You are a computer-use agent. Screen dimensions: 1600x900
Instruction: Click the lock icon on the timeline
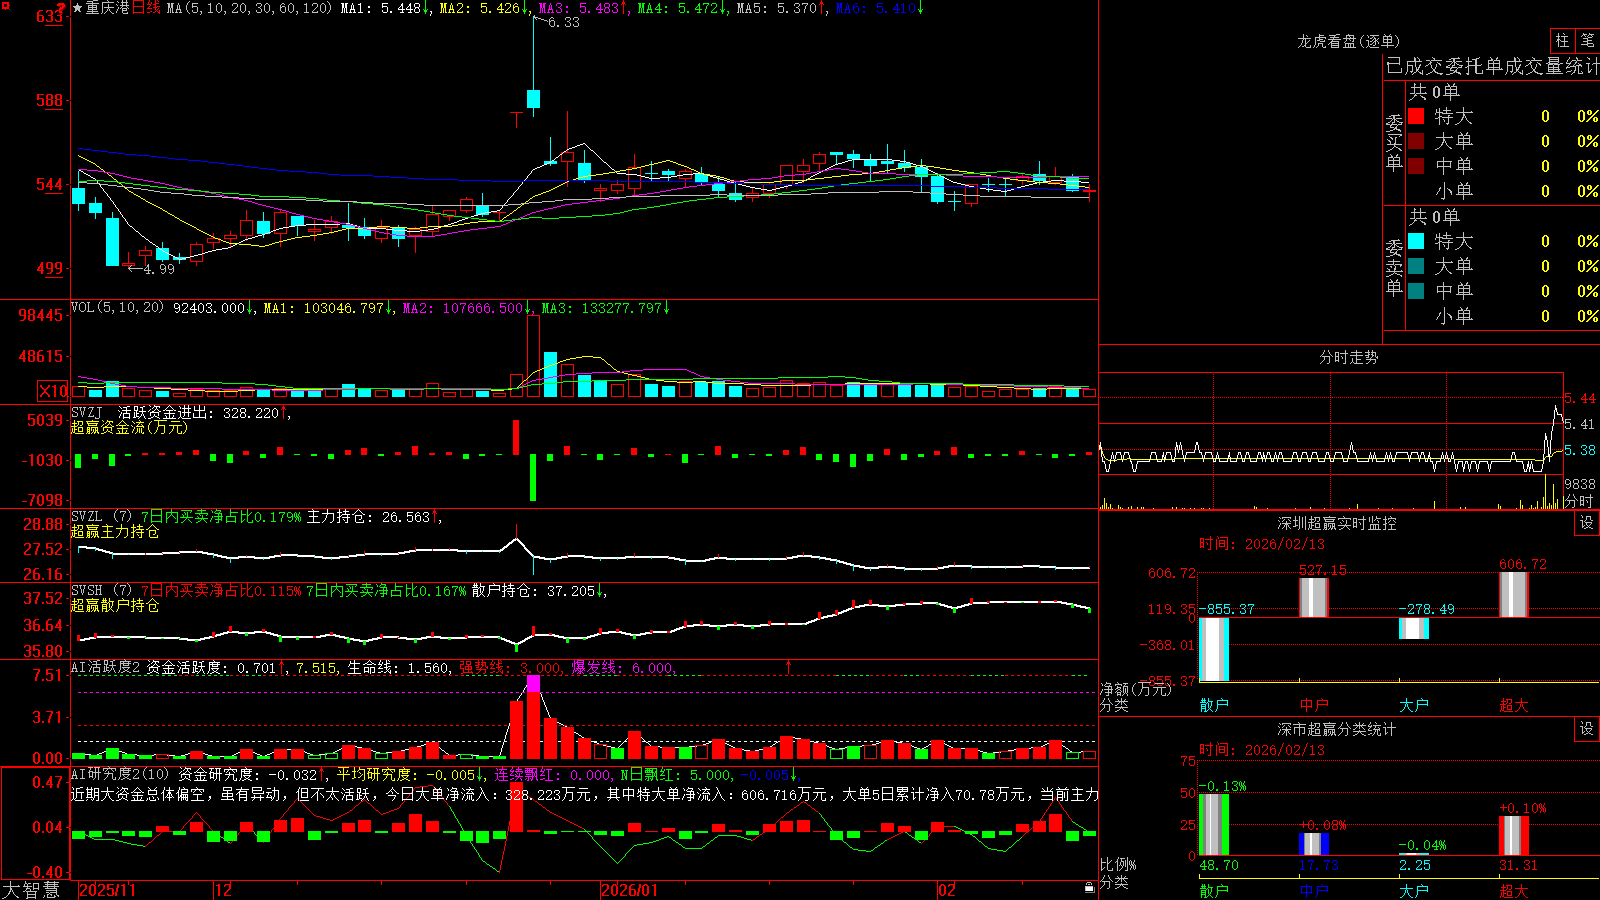(1089, 887)
